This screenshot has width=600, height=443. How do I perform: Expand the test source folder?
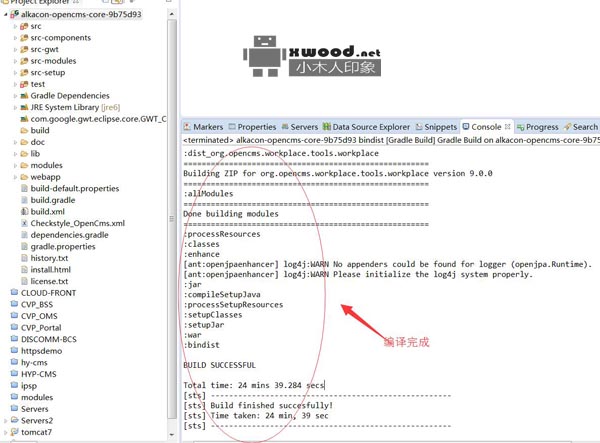point(15,84)
